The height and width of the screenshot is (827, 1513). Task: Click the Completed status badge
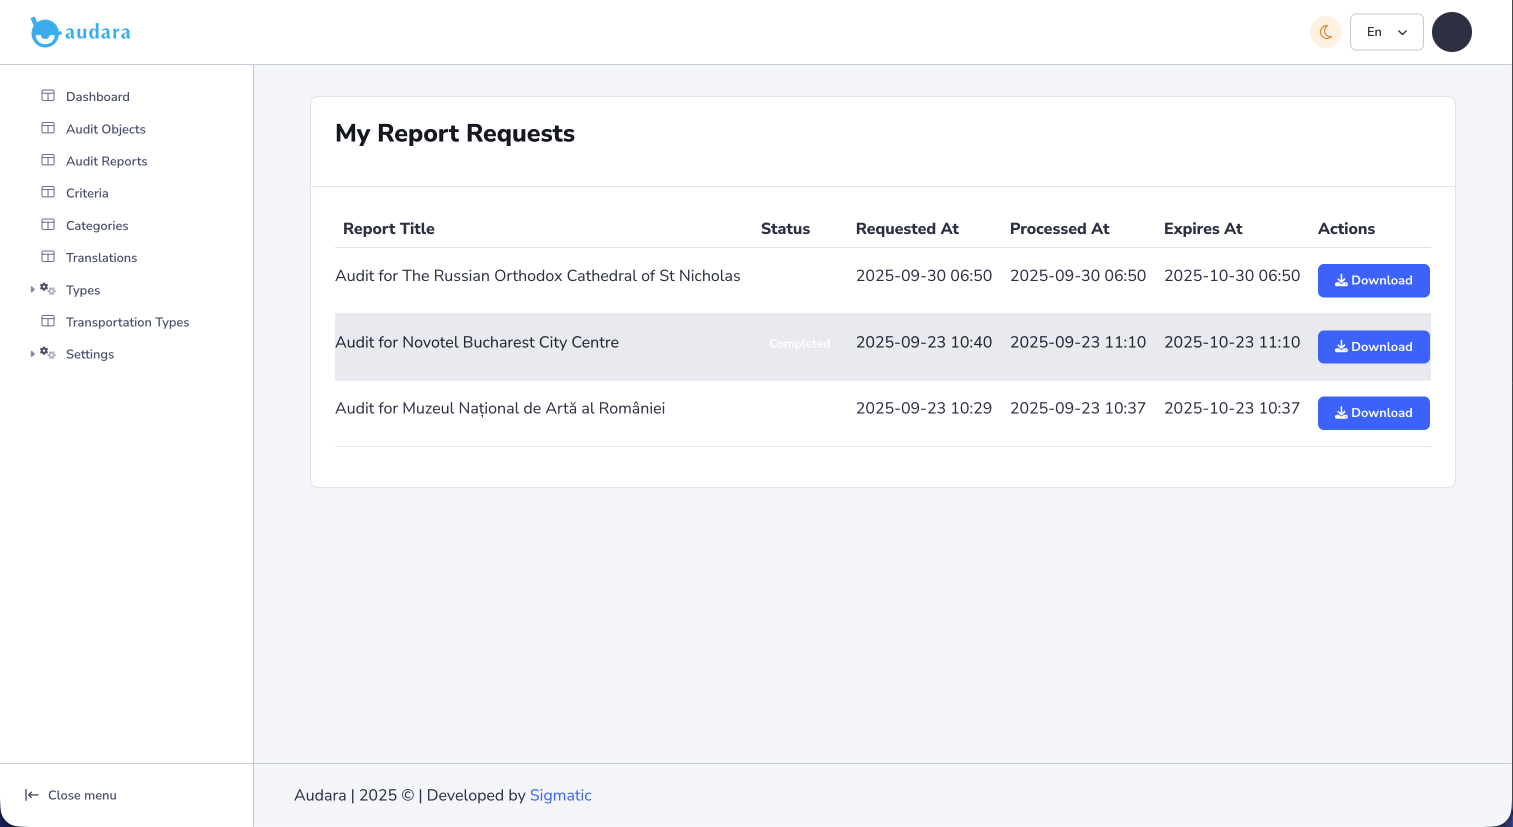(799, 343)
